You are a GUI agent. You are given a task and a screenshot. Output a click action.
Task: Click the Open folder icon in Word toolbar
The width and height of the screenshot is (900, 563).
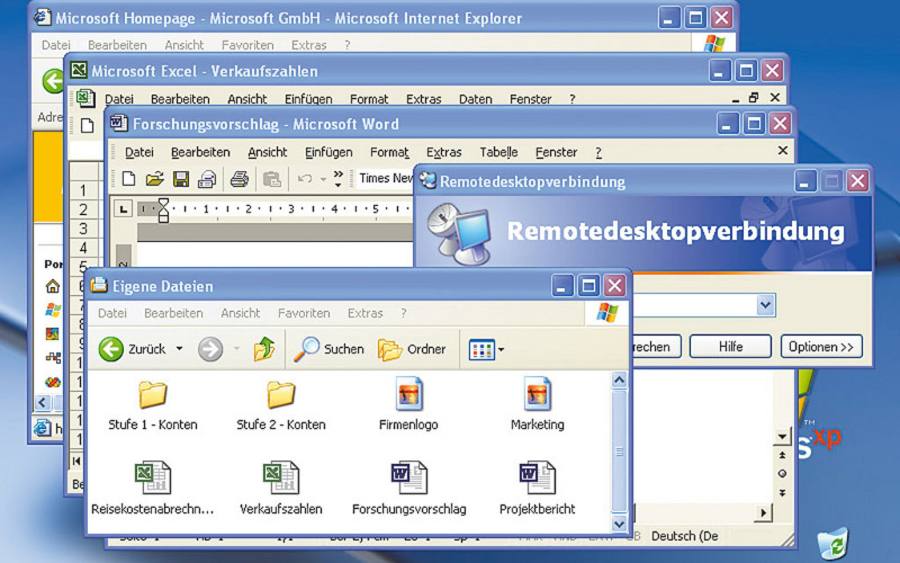(x=154, y=179)
